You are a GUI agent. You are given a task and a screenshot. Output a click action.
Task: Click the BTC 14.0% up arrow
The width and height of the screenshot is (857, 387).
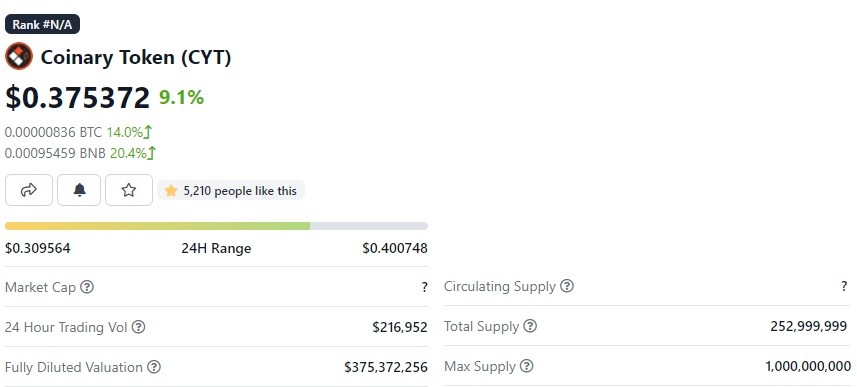point(148,132)
